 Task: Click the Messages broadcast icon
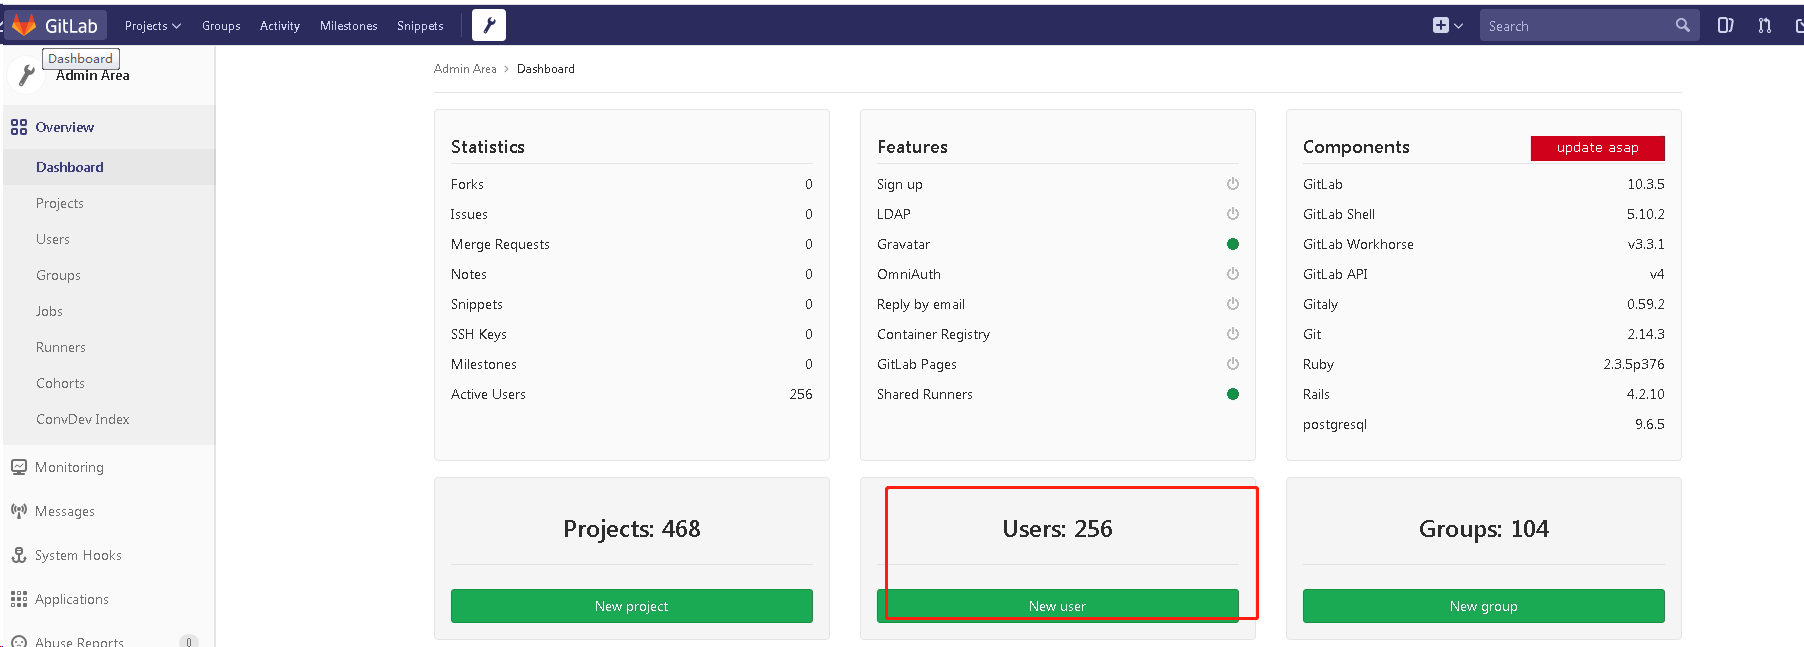click(x=19, y=511)
